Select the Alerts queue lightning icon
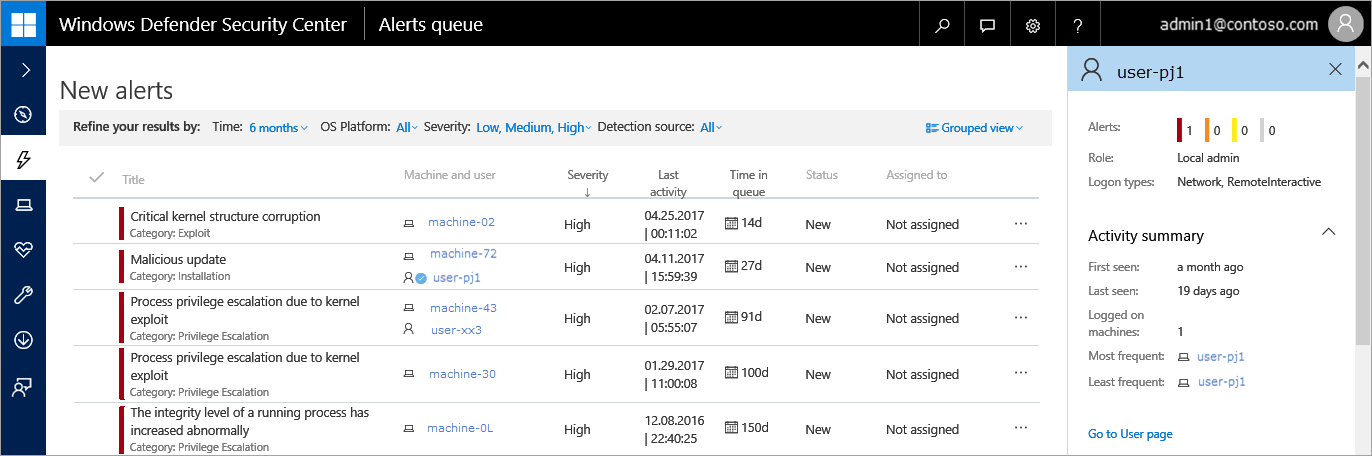Screen dimensions: 1372x456 point(23,159)
